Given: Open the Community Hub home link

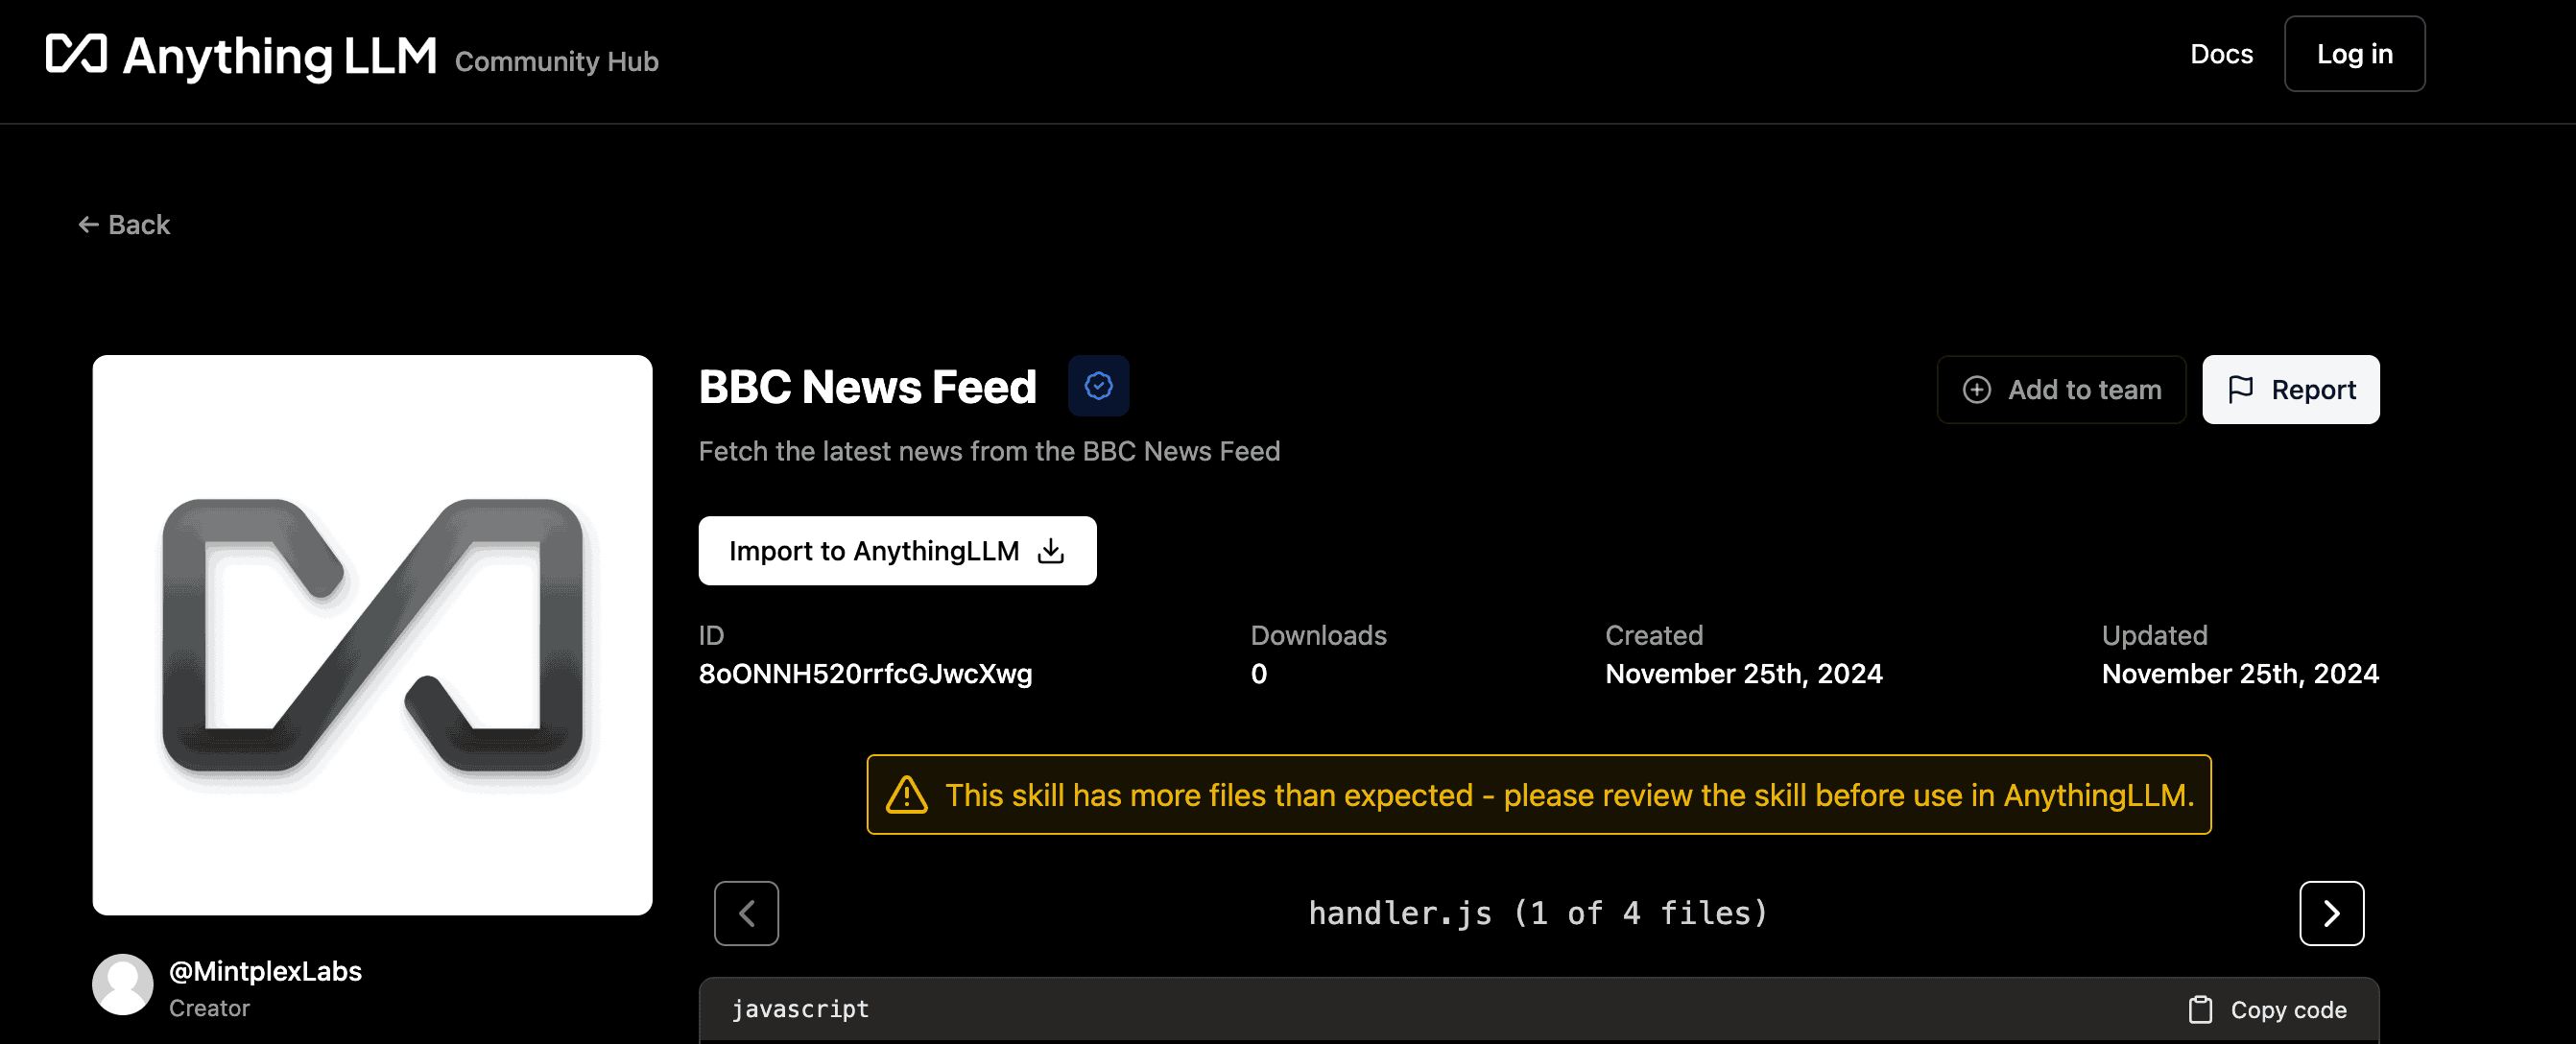Looking at the screenshot, I should click(556, 61).
